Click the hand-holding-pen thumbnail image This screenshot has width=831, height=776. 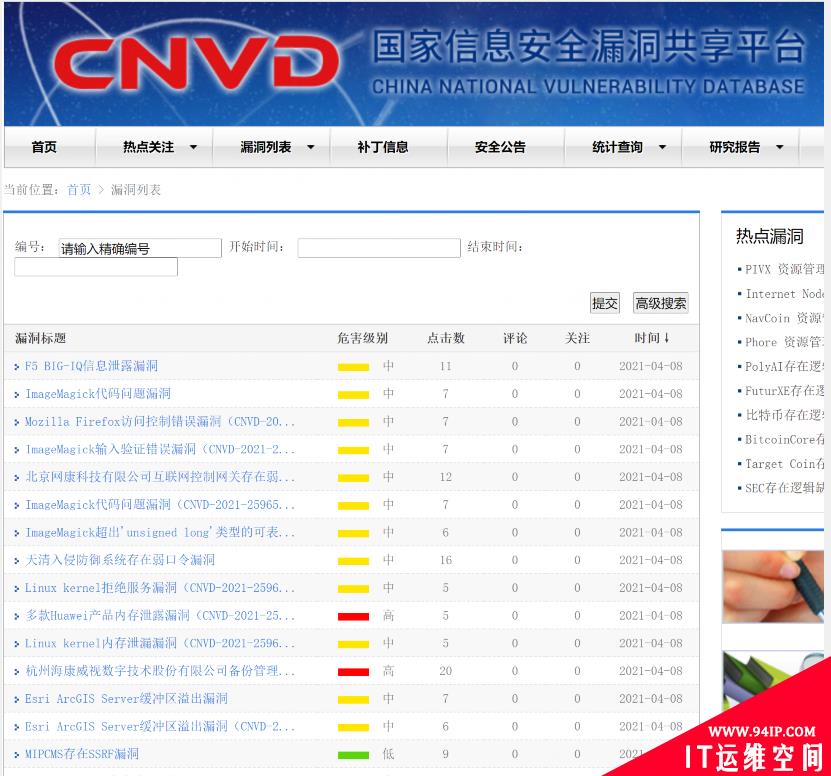(773, 586)
